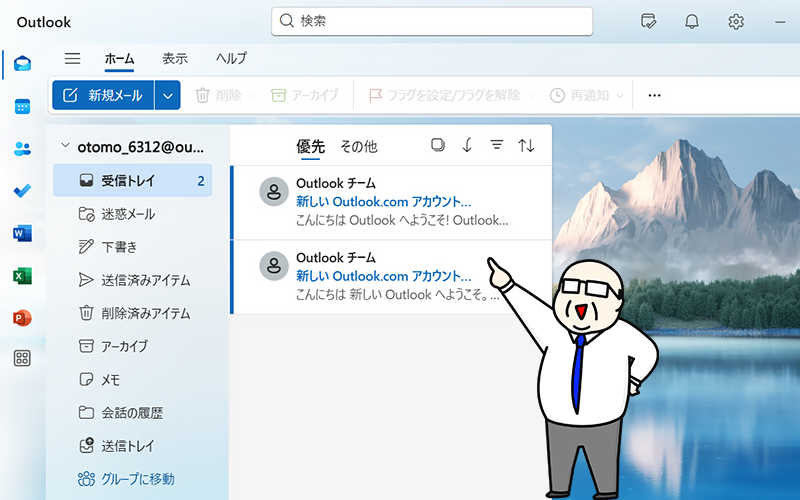This screenshot has width=800, height=500.
Task: Expand the 新規メール dropdown arrow
Action: (x=167, y=95)
